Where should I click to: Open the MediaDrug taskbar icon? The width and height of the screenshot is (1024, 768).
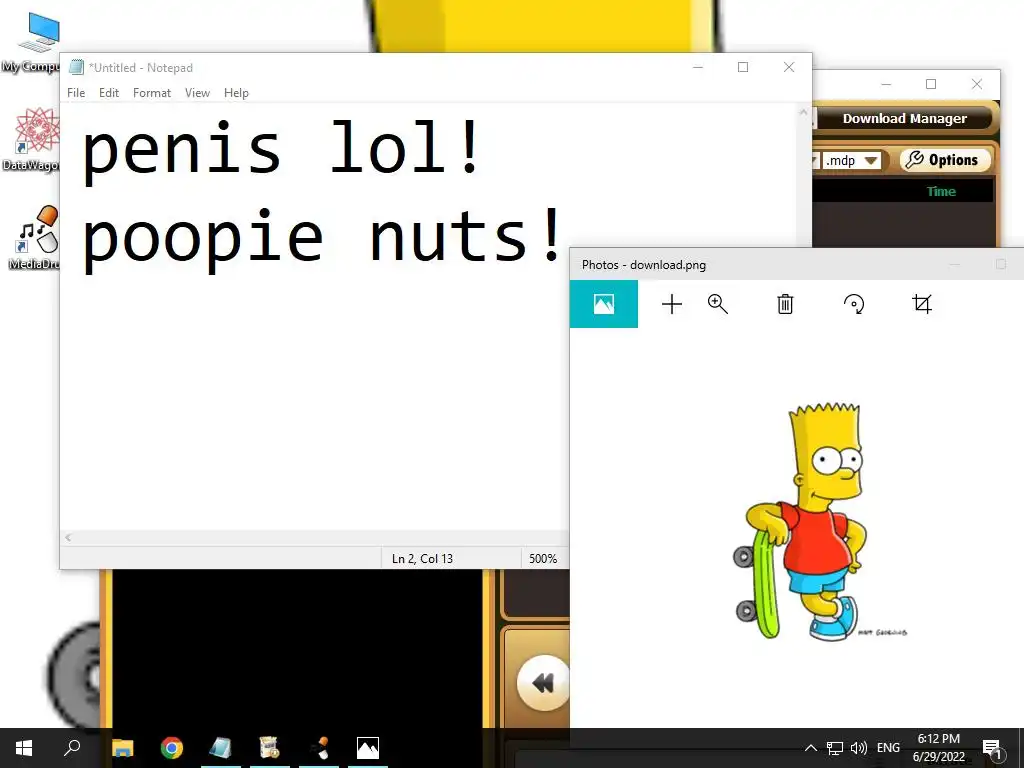319,748
